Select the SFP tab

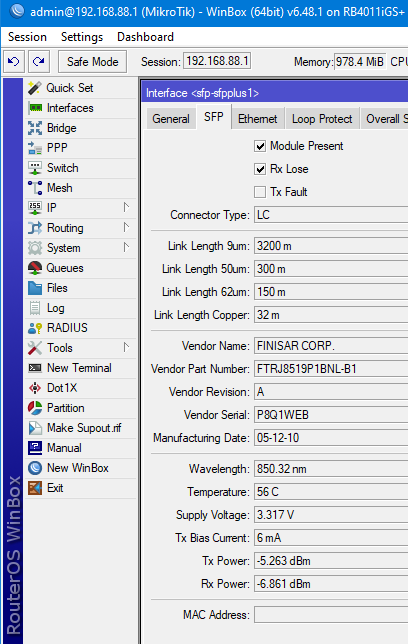pyautogui.click(x=214, y=117)
